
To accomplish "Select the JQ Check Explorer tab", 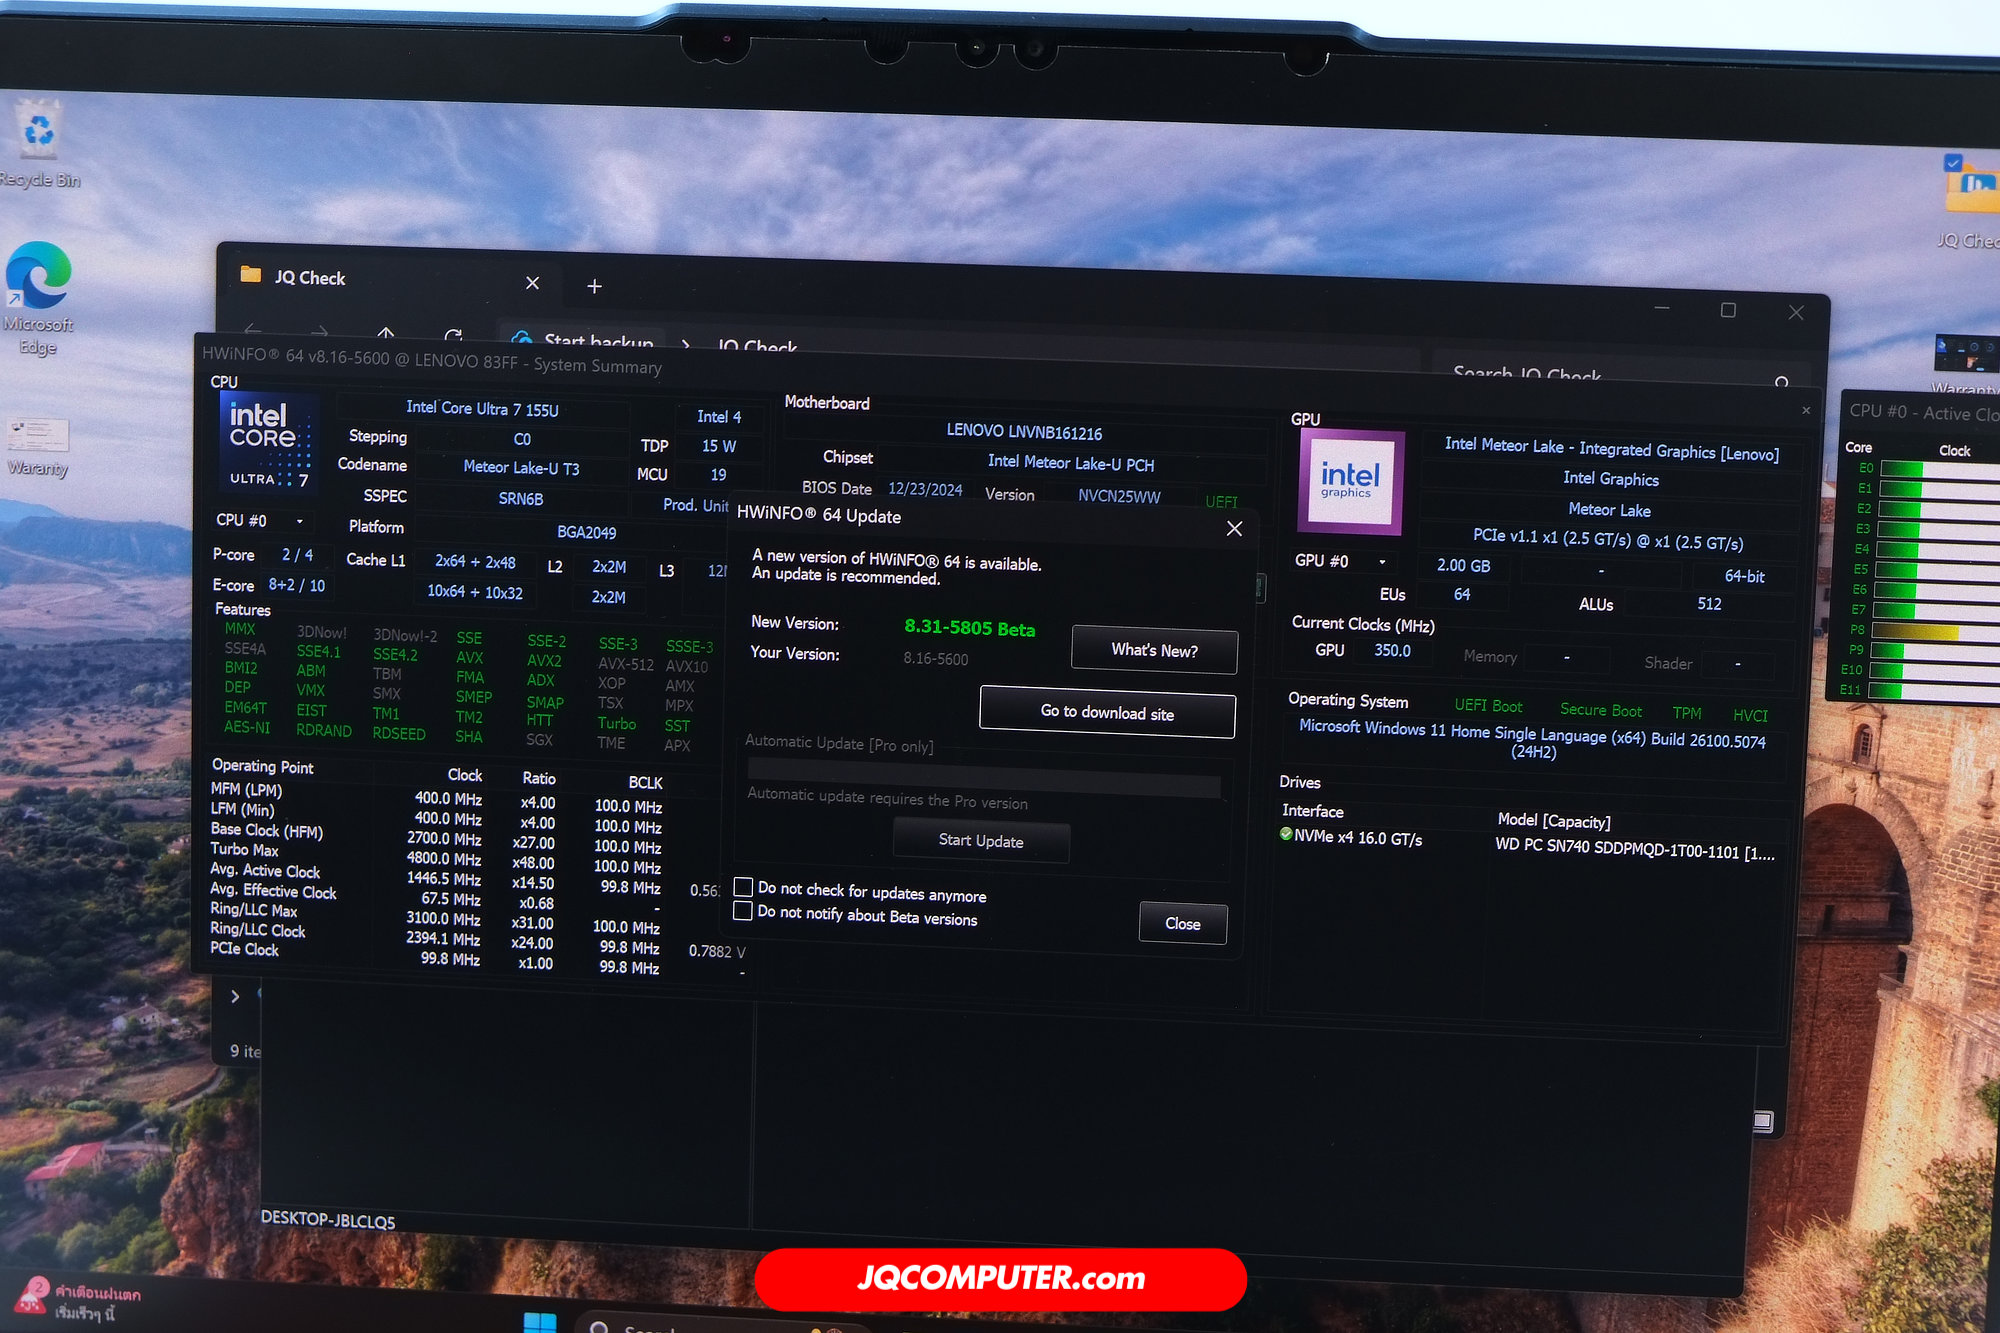I will (390, 279).
